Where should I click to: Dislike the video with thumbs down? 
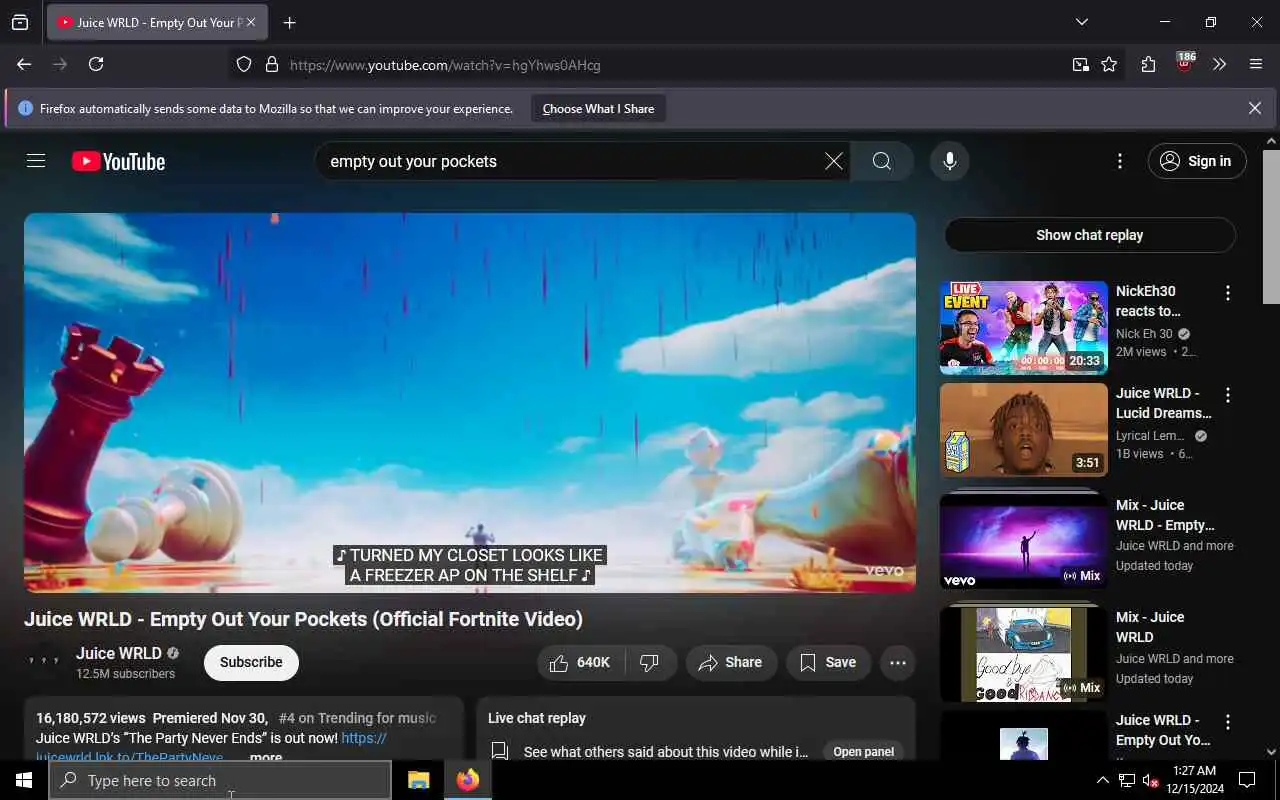651,662
